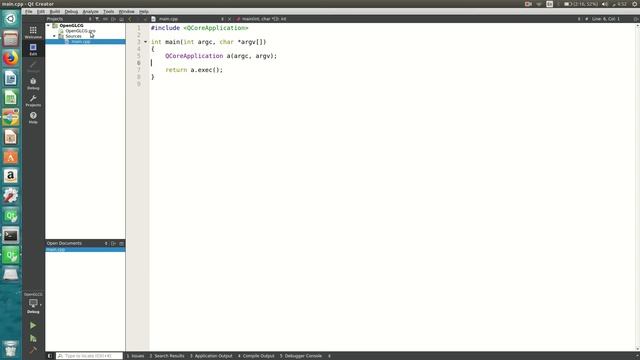Open the system settings gear menu
Image resolution: width=640 pixels, height=360 pixels.
tap(635, 4)
